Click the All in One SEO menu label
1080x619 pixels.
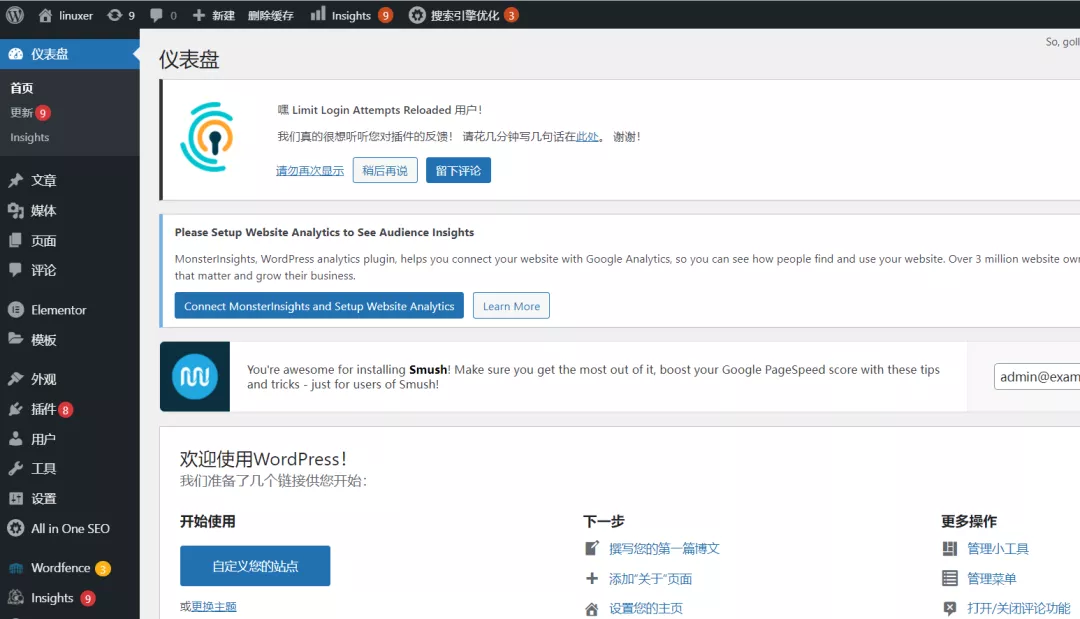tap(70, 528)
